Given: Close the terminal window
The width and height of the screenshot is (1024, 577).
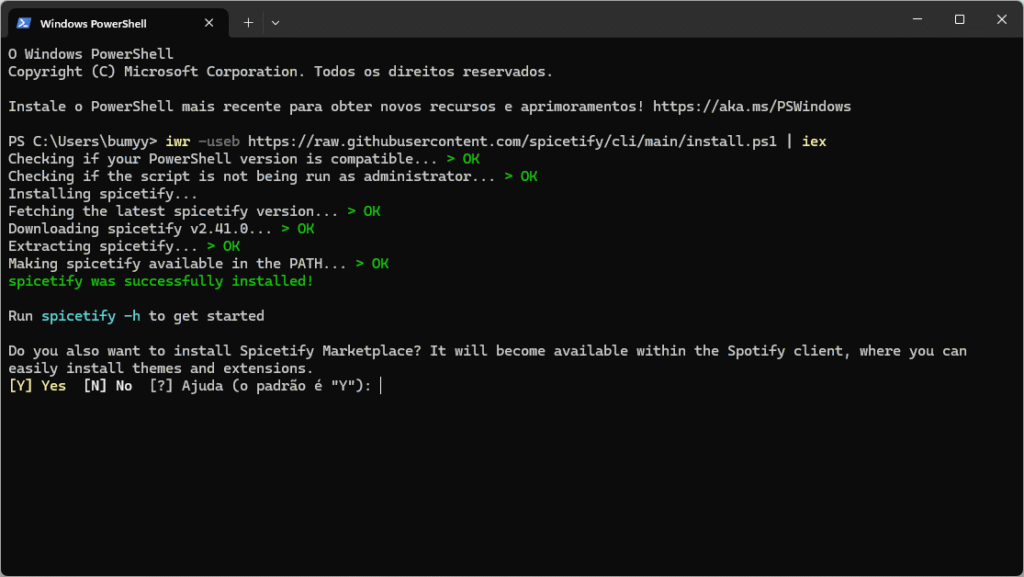Looking at the screenshot, I should coord(1001,20).
